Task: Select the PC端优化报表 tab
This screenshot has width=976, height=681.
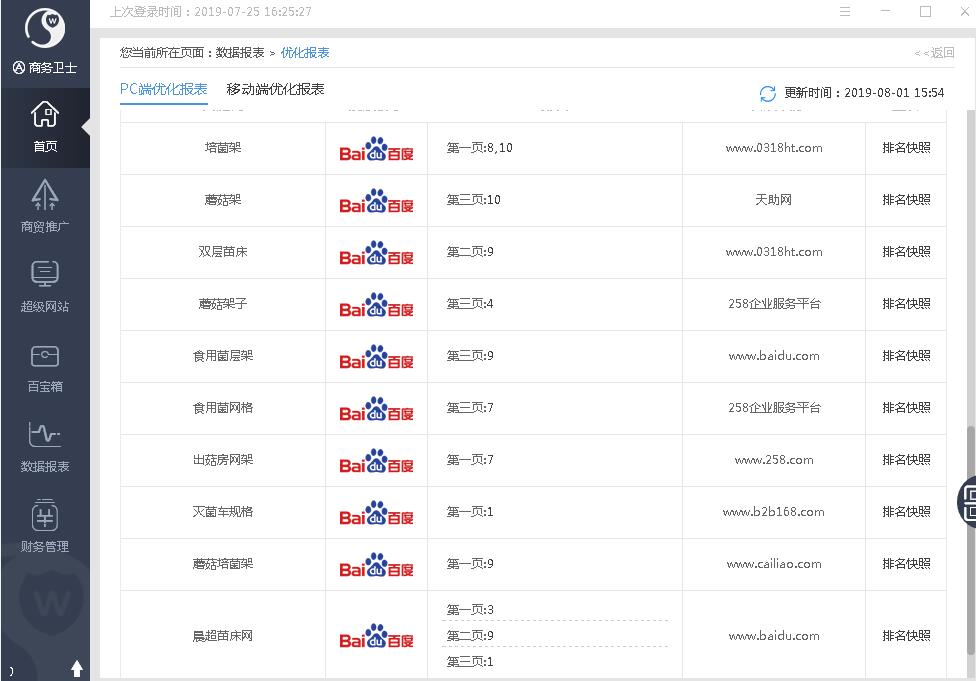Action: pyautogui.click(x=163, y=89)
